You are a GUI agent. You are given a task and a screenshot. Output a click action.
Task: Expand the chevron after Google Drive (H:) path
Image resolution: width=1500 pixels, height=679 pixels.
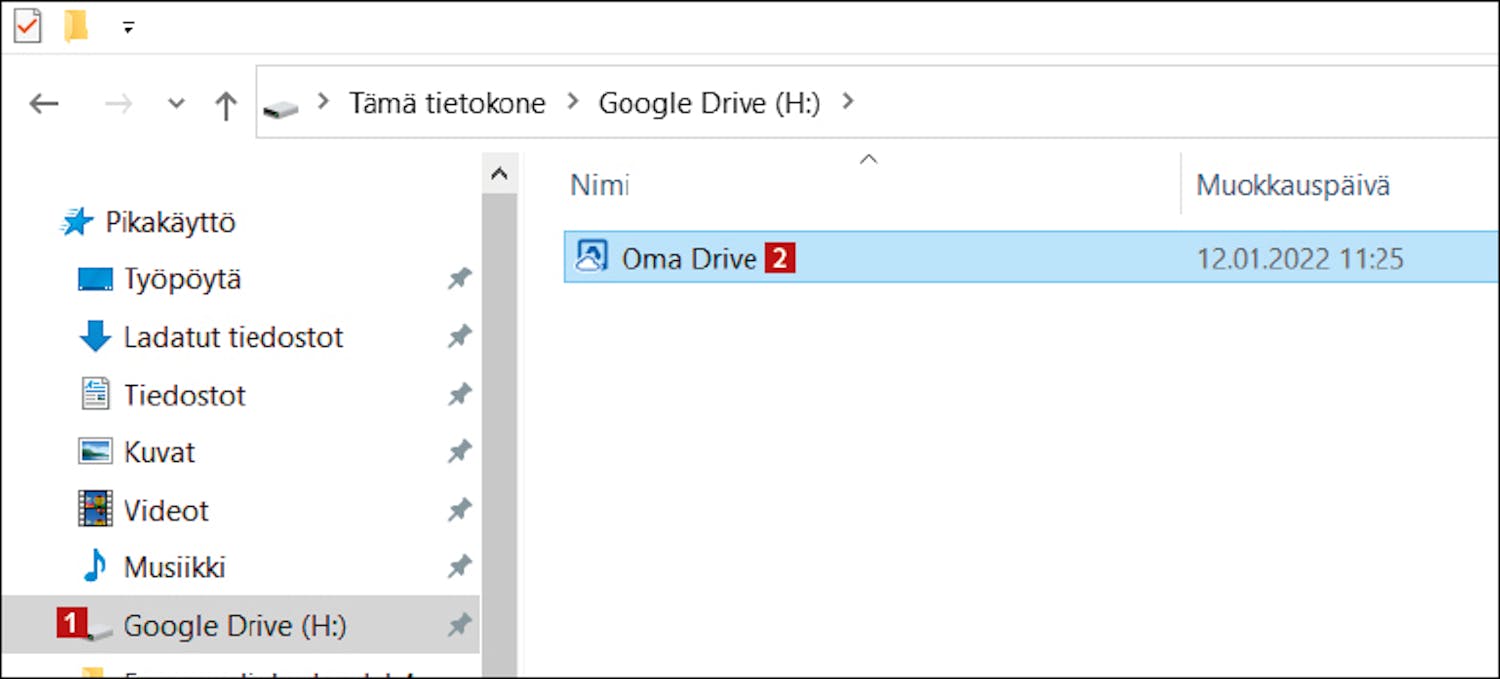click(849, 102)
